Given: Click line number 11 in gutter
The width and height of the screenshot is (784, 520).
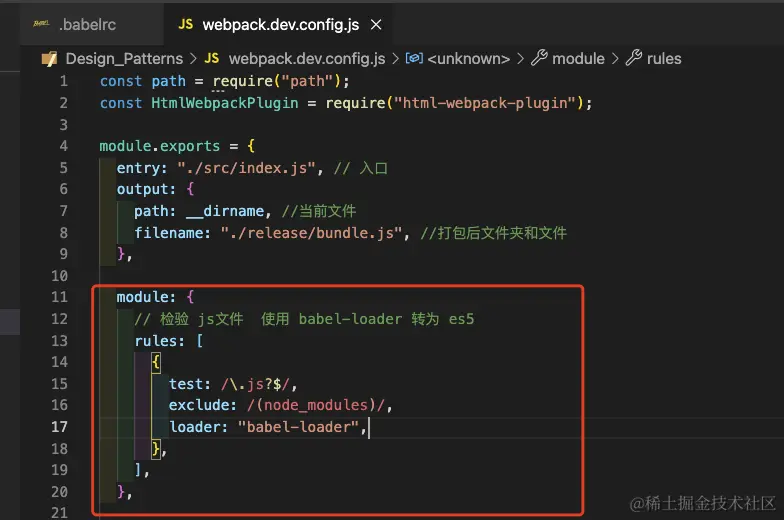Looking at the screenshot, I should [60, 297].
